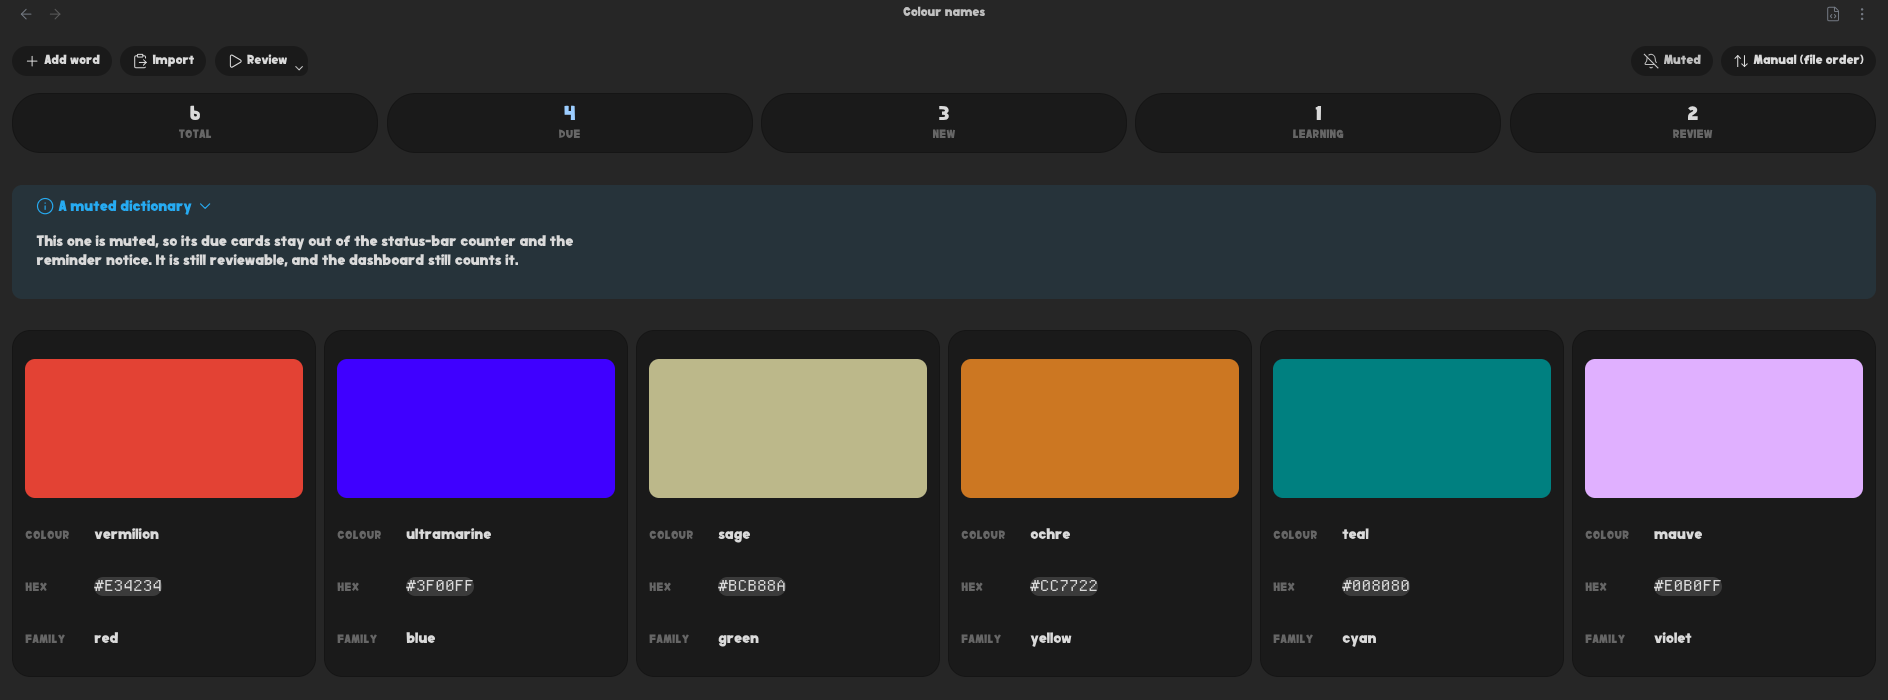This screenshot has height=700, width=1888.
Task: Click the info icon beside A muted dictionary
Action: click(x=45, y=206)
